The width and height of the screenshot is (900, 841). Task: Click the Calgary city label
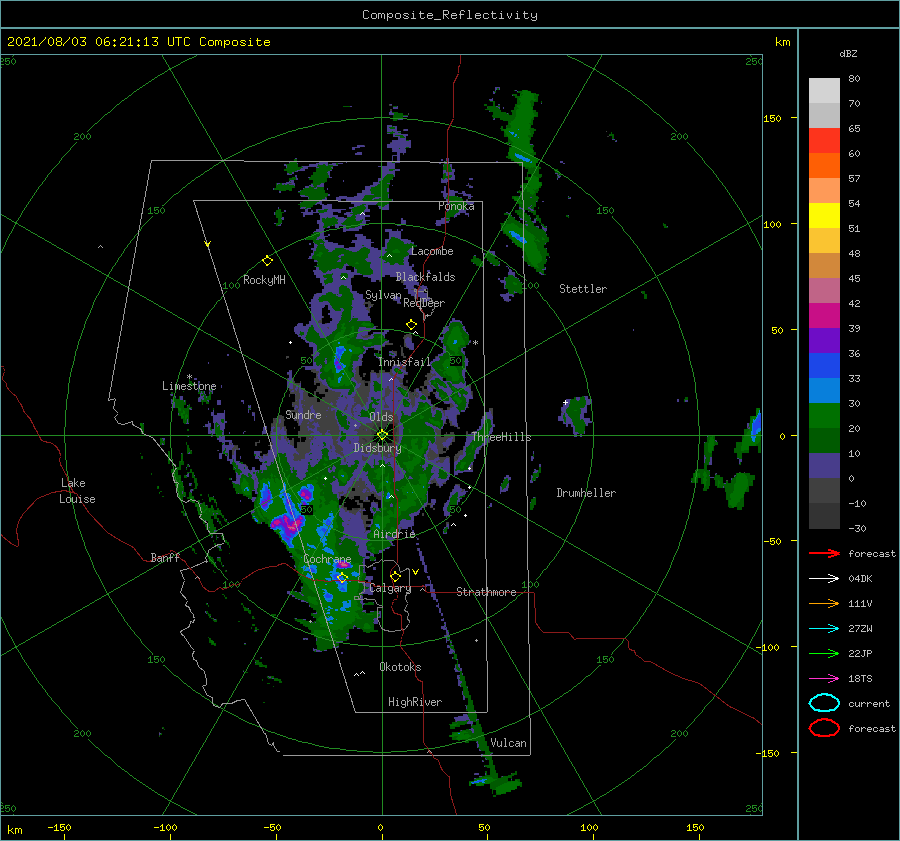pyautogui.click(x=390, y=588)
